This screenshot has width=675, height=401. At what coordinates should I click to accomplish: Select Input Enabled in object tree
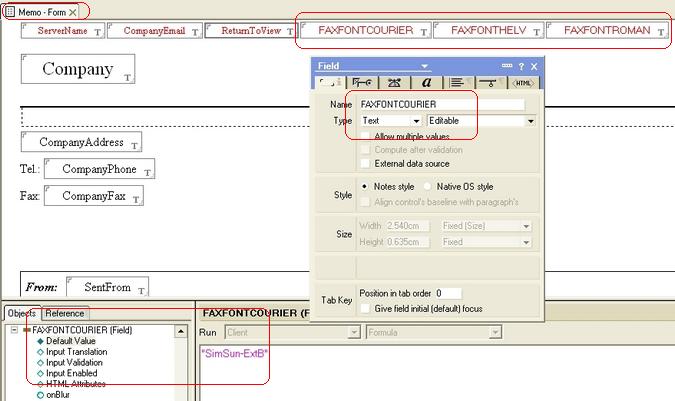coord(71,373)
